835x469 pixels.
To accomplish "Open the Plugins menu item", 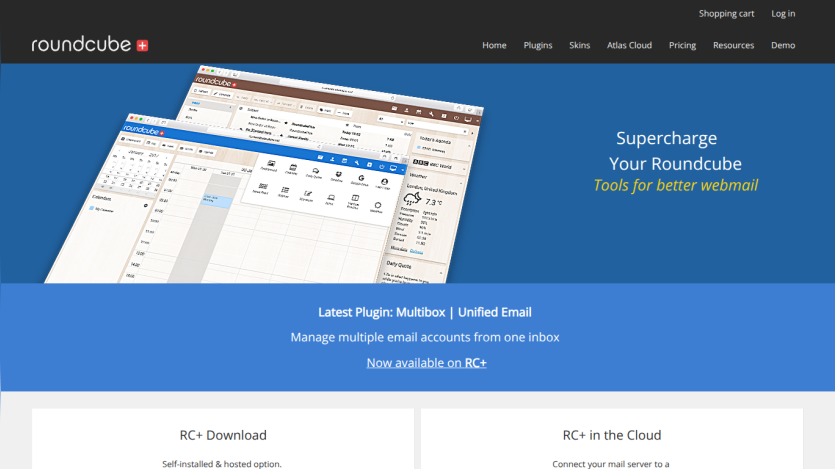I will pyautogui.click(x=538, y=45).
